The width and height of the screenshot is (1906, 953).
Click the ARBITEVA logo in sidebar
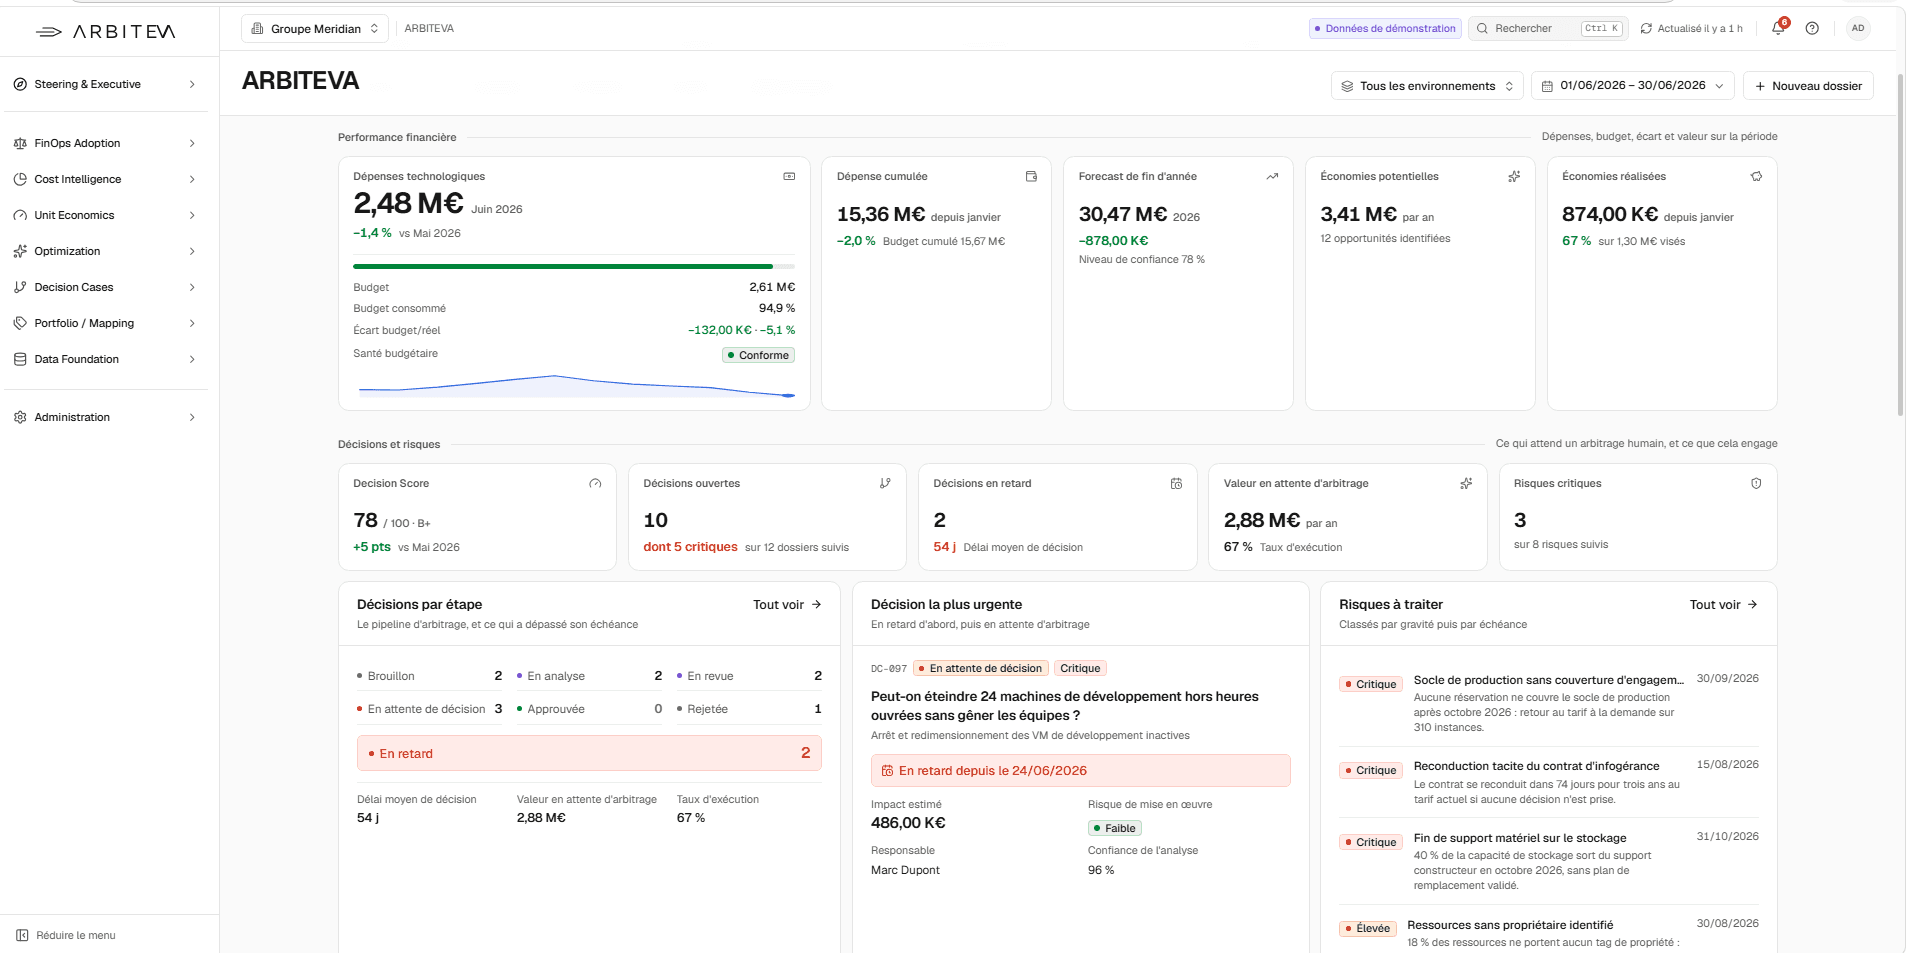(106, 32)
